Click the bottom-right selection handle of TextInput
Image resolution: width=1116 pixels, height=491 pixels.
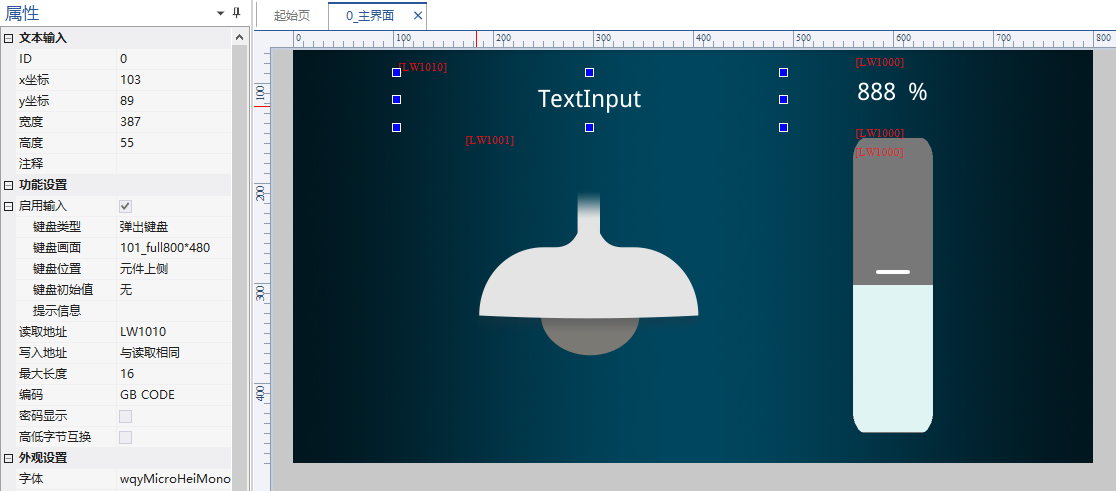[783, 127]
